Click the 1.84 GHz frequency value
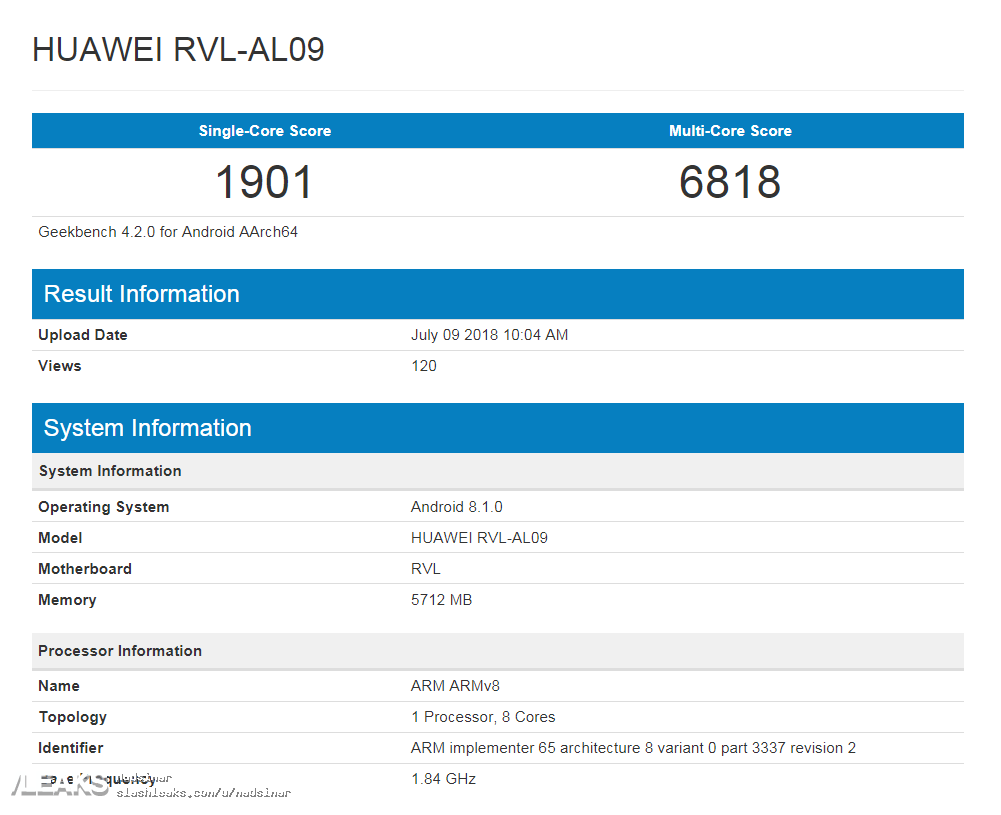Viewport: 1001px width, 815px height. [443, 778]
